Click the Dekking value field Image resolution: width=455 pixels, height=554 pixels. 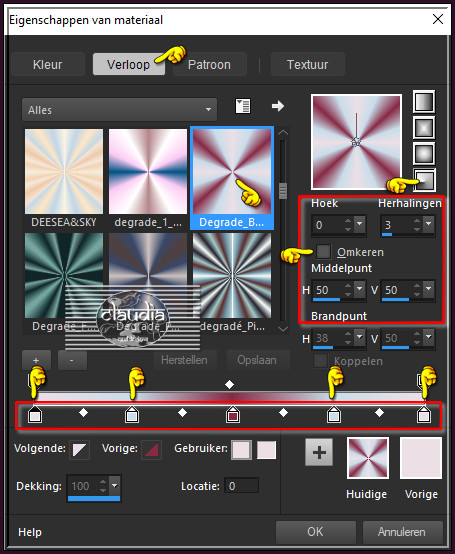click(x=82, y=486)
